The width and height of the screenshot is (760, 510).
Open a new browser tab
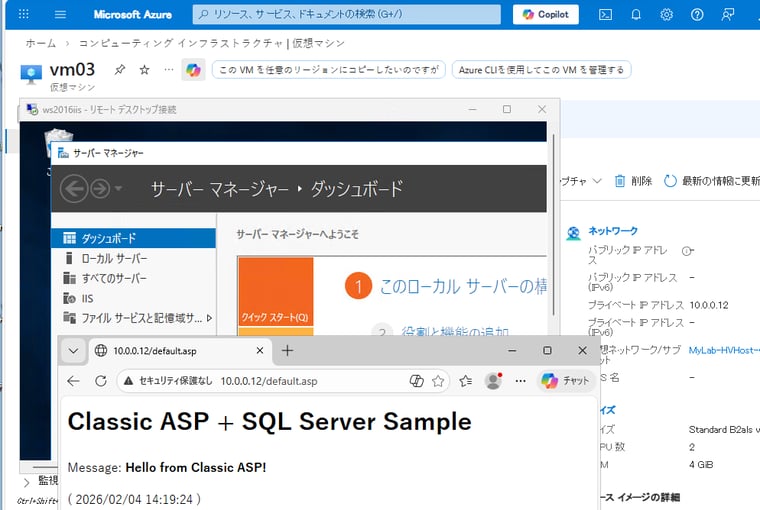287,350
